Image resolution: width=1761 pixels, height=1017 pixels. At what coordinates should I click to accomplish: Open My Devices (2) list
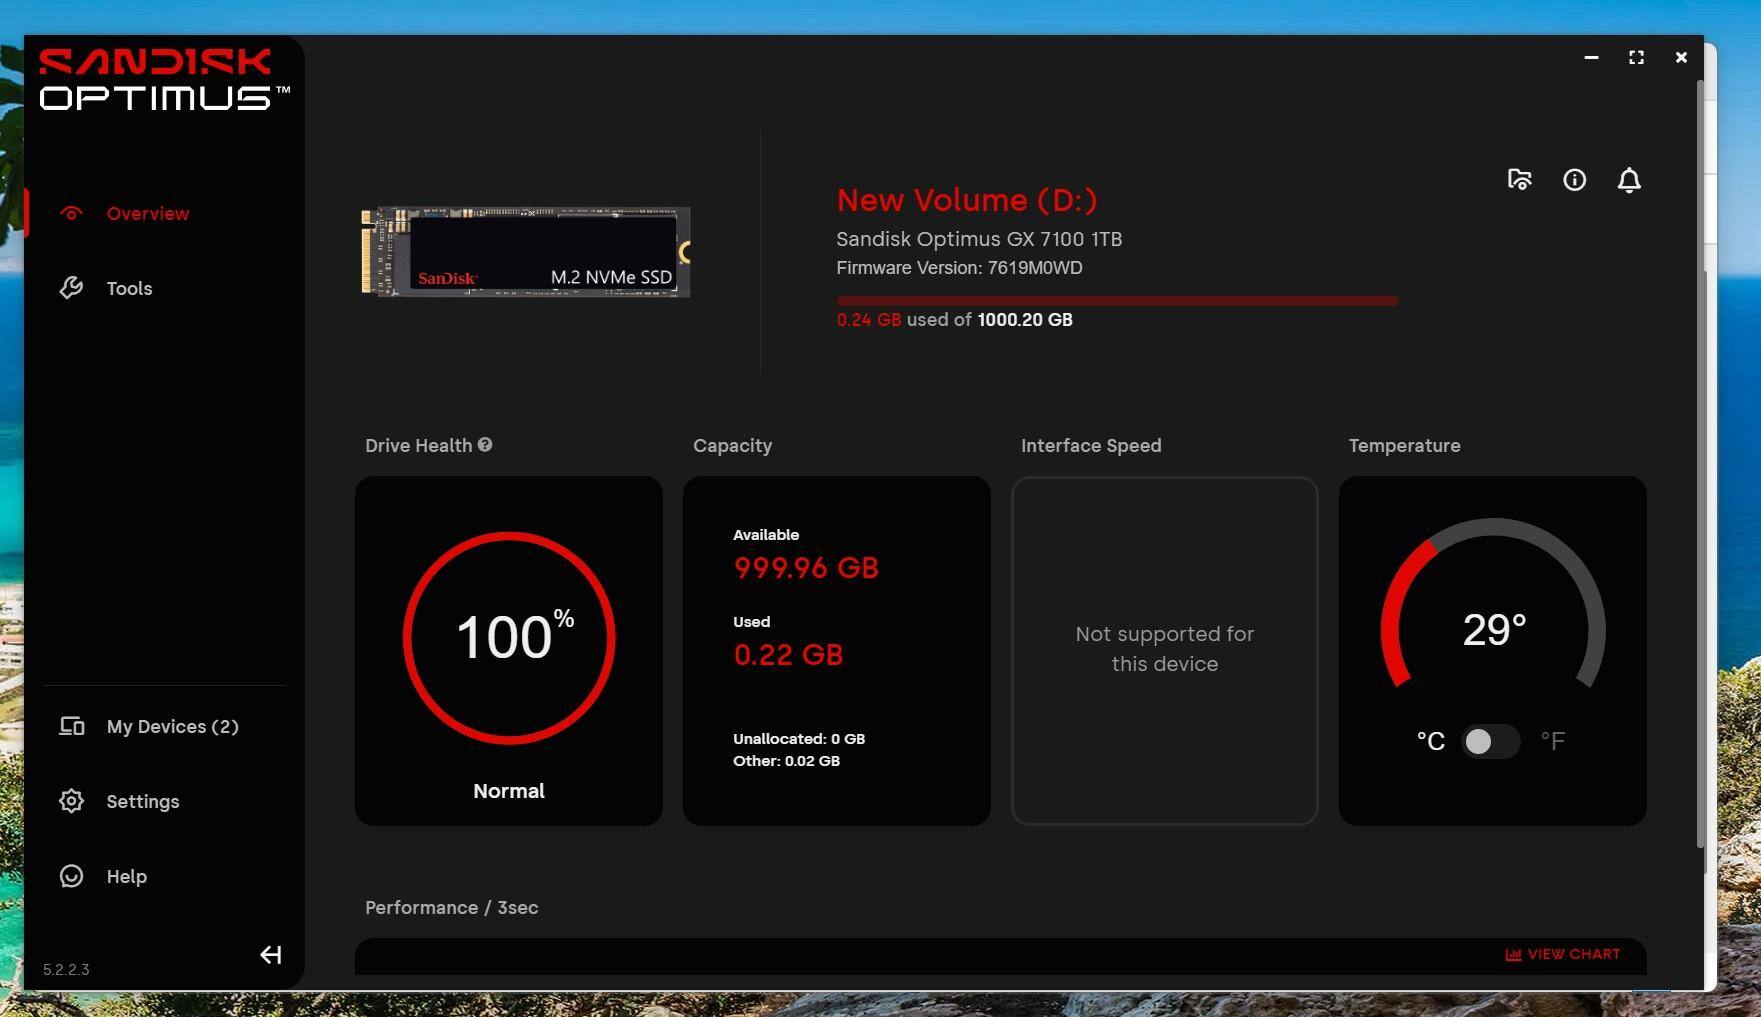click(172, 726)
